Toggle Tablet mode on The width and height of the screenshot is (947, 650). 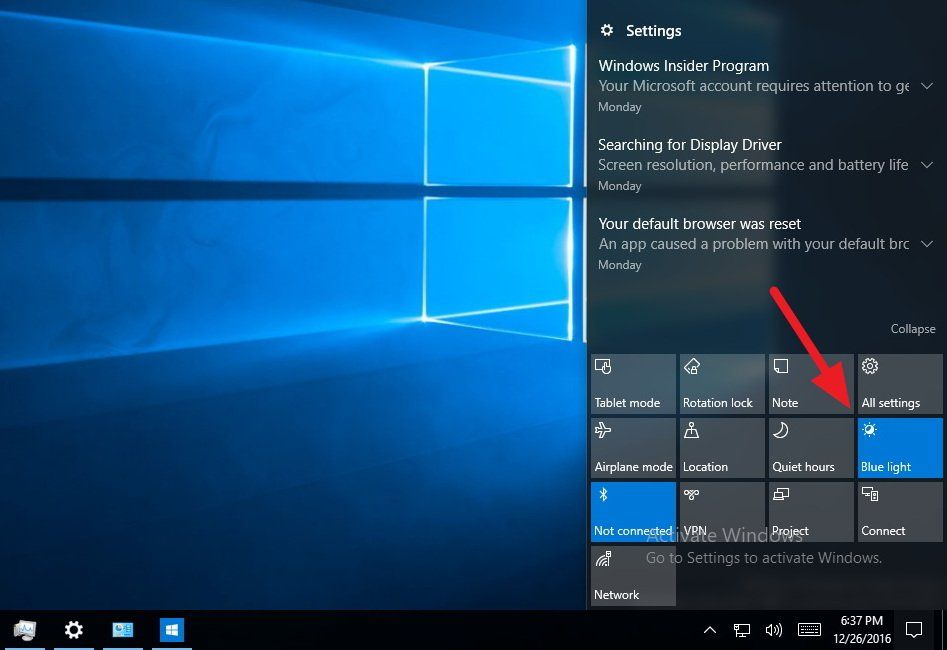click(633, 384)
